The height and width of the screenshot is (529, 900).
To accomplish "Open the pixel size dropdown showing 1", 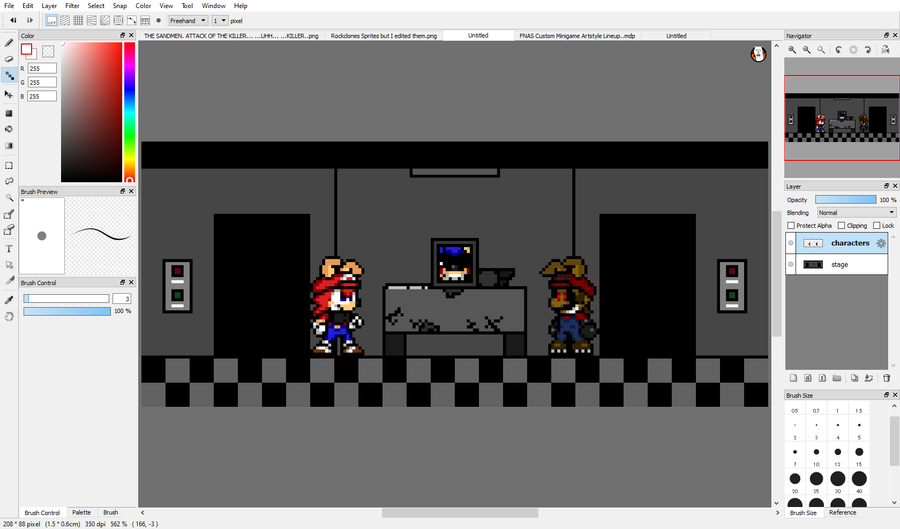I will pos(220,21).
